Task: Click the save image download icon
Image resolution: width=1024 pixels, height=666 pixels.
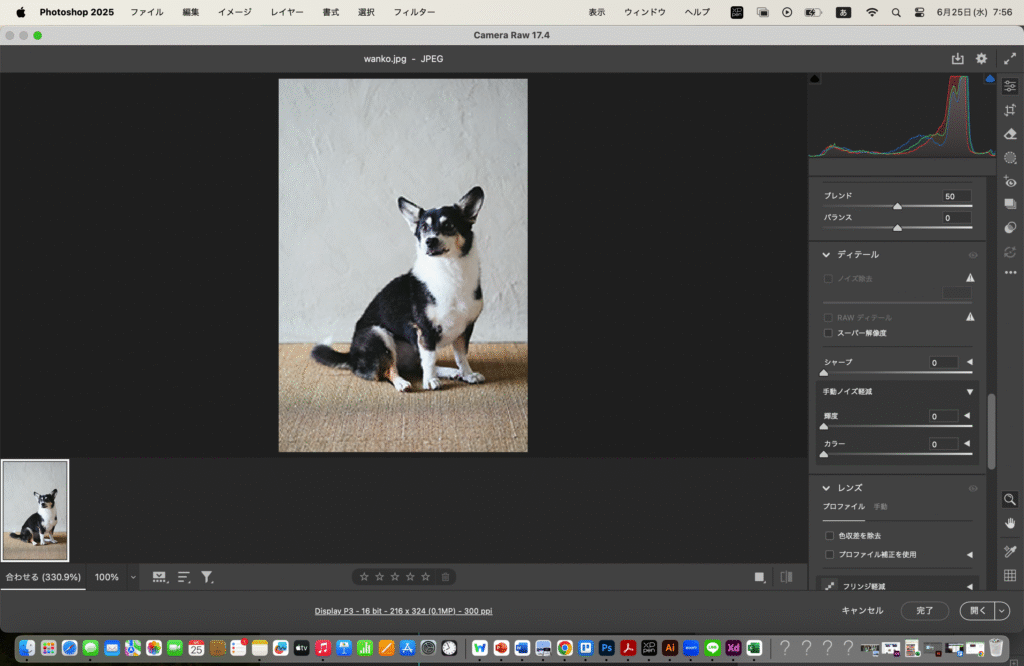Action: 957,59
